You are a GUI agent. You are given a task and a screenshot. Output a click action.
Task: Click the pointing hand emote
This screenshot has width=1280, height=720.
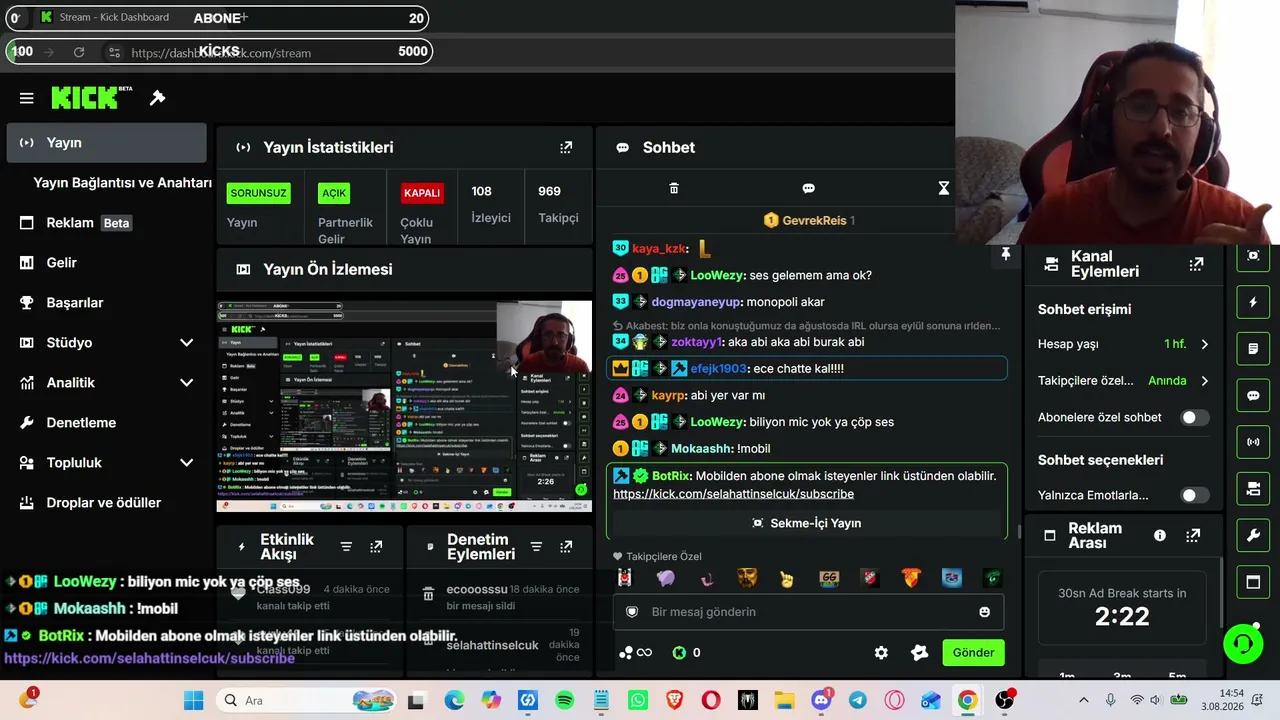[787, 578]
